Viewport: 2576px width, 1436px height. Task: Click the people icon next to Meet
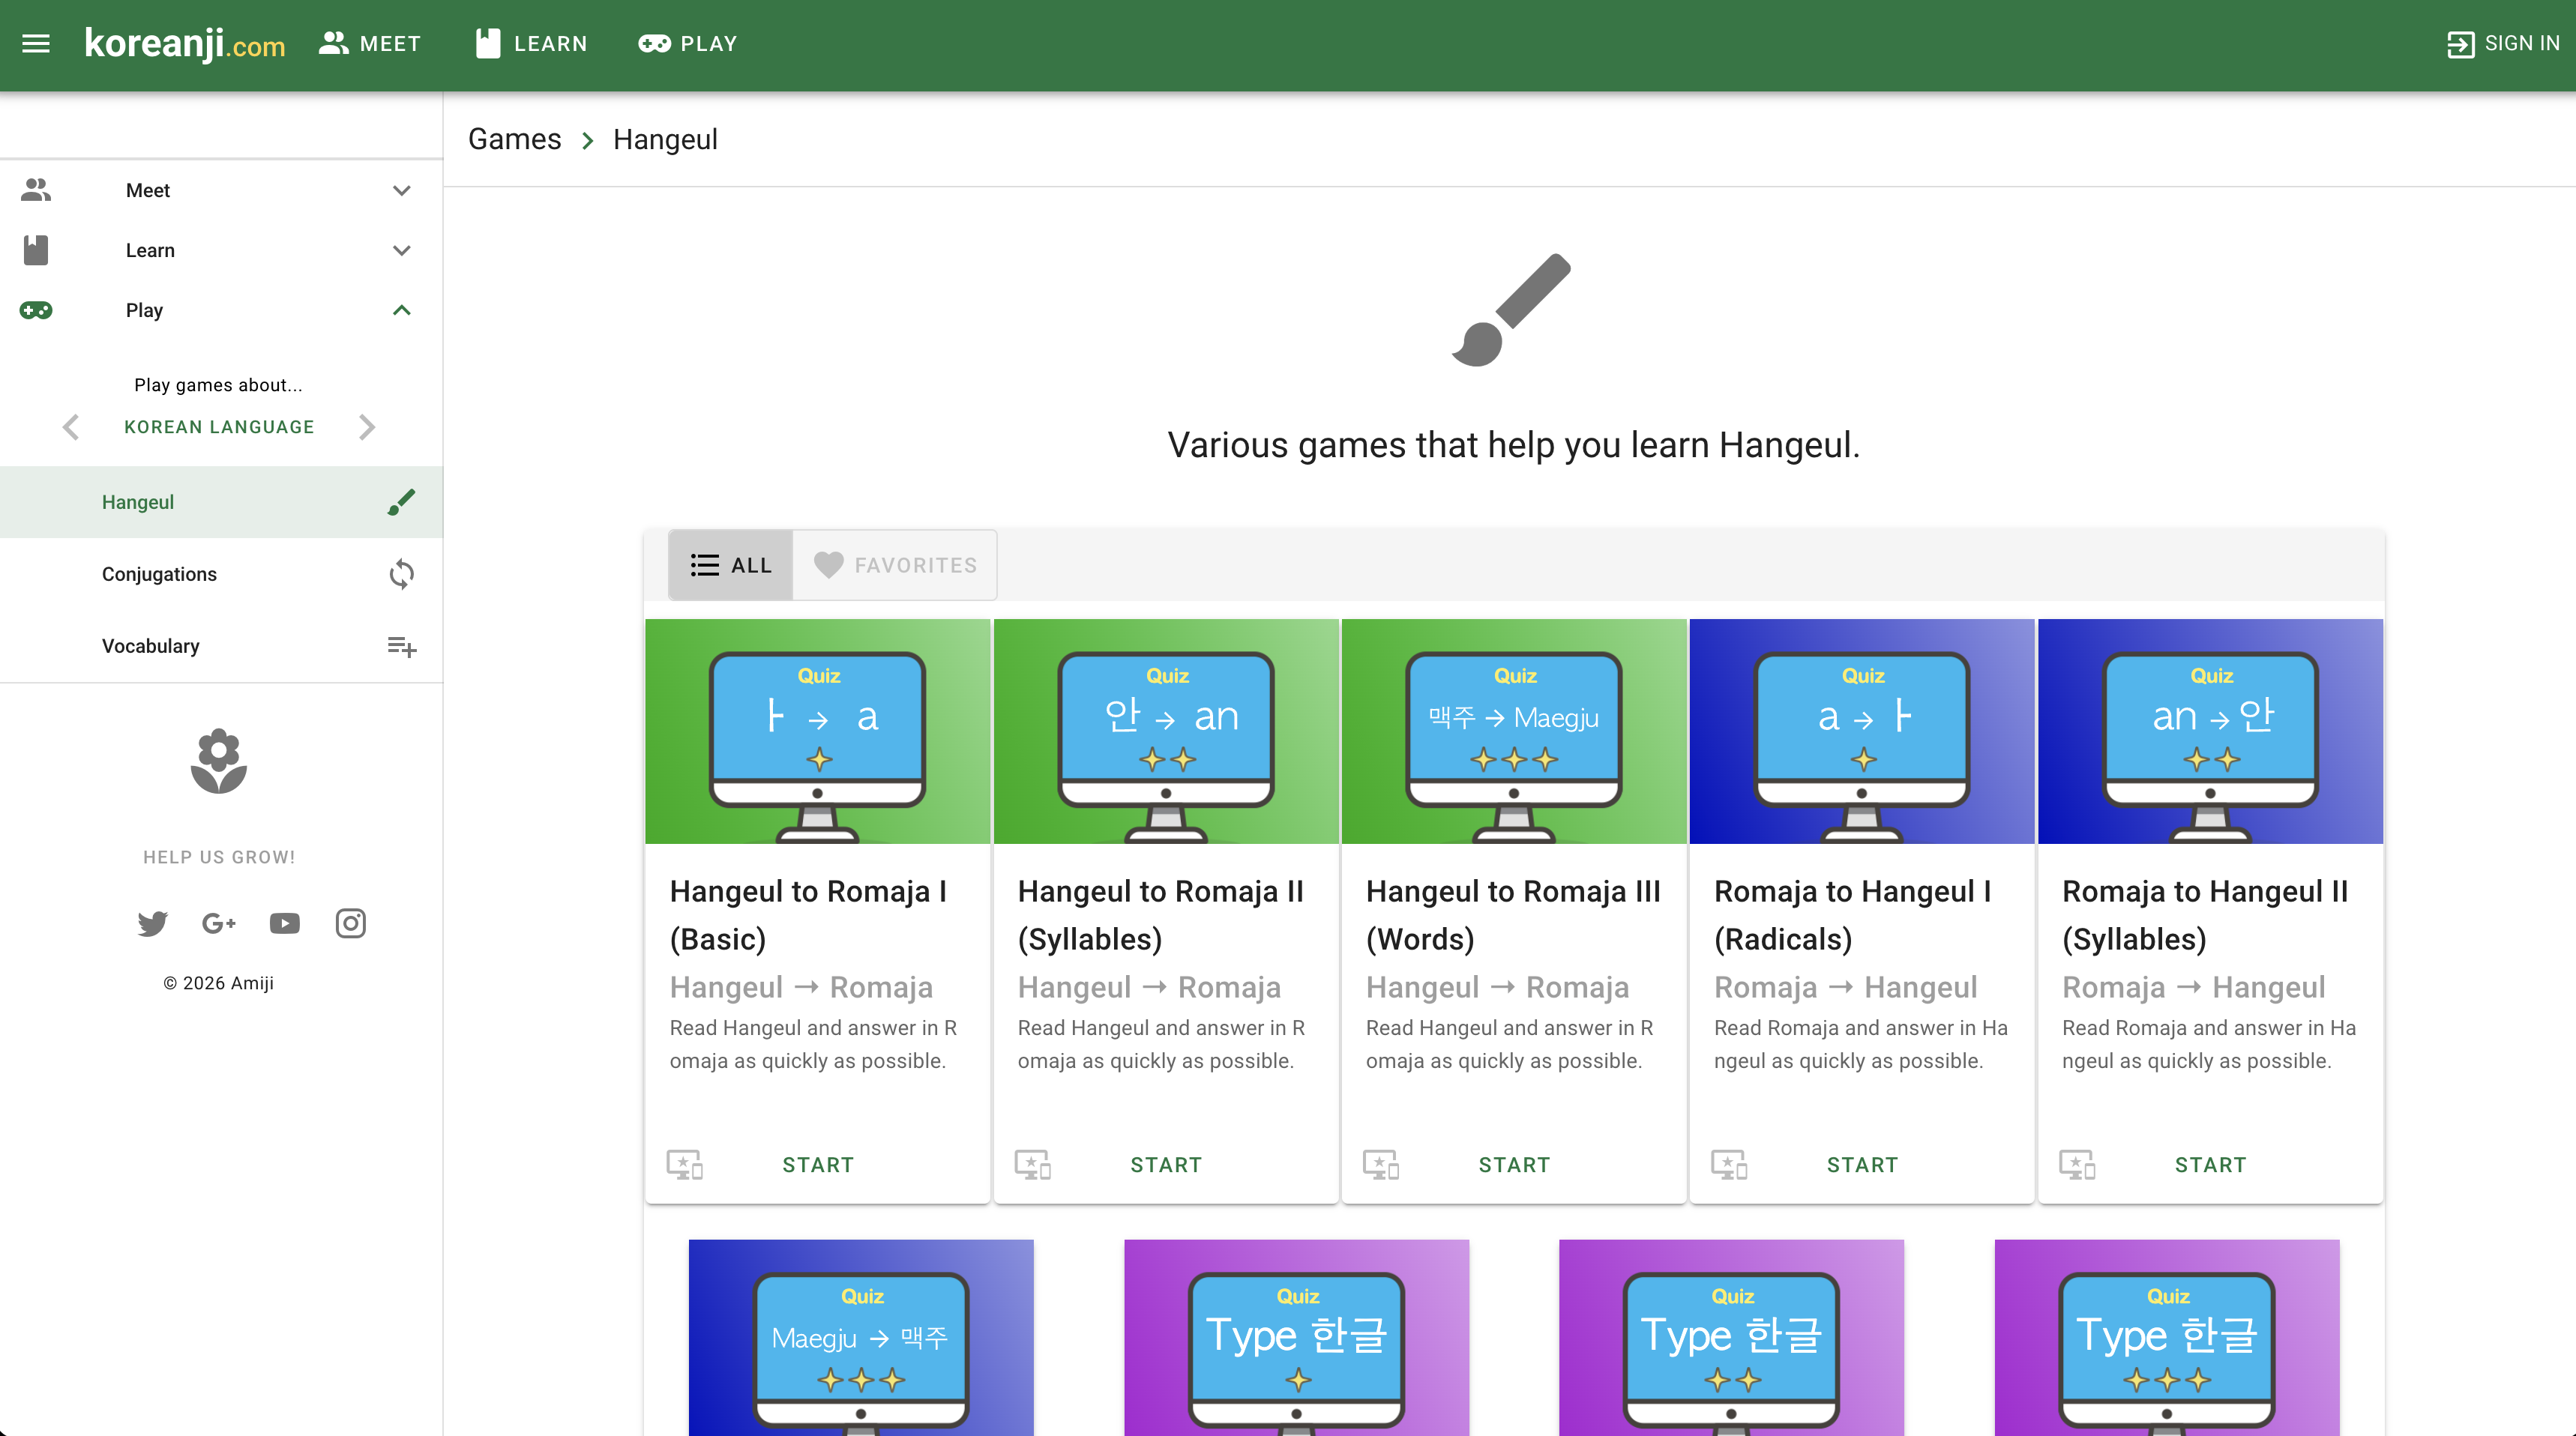36,190
